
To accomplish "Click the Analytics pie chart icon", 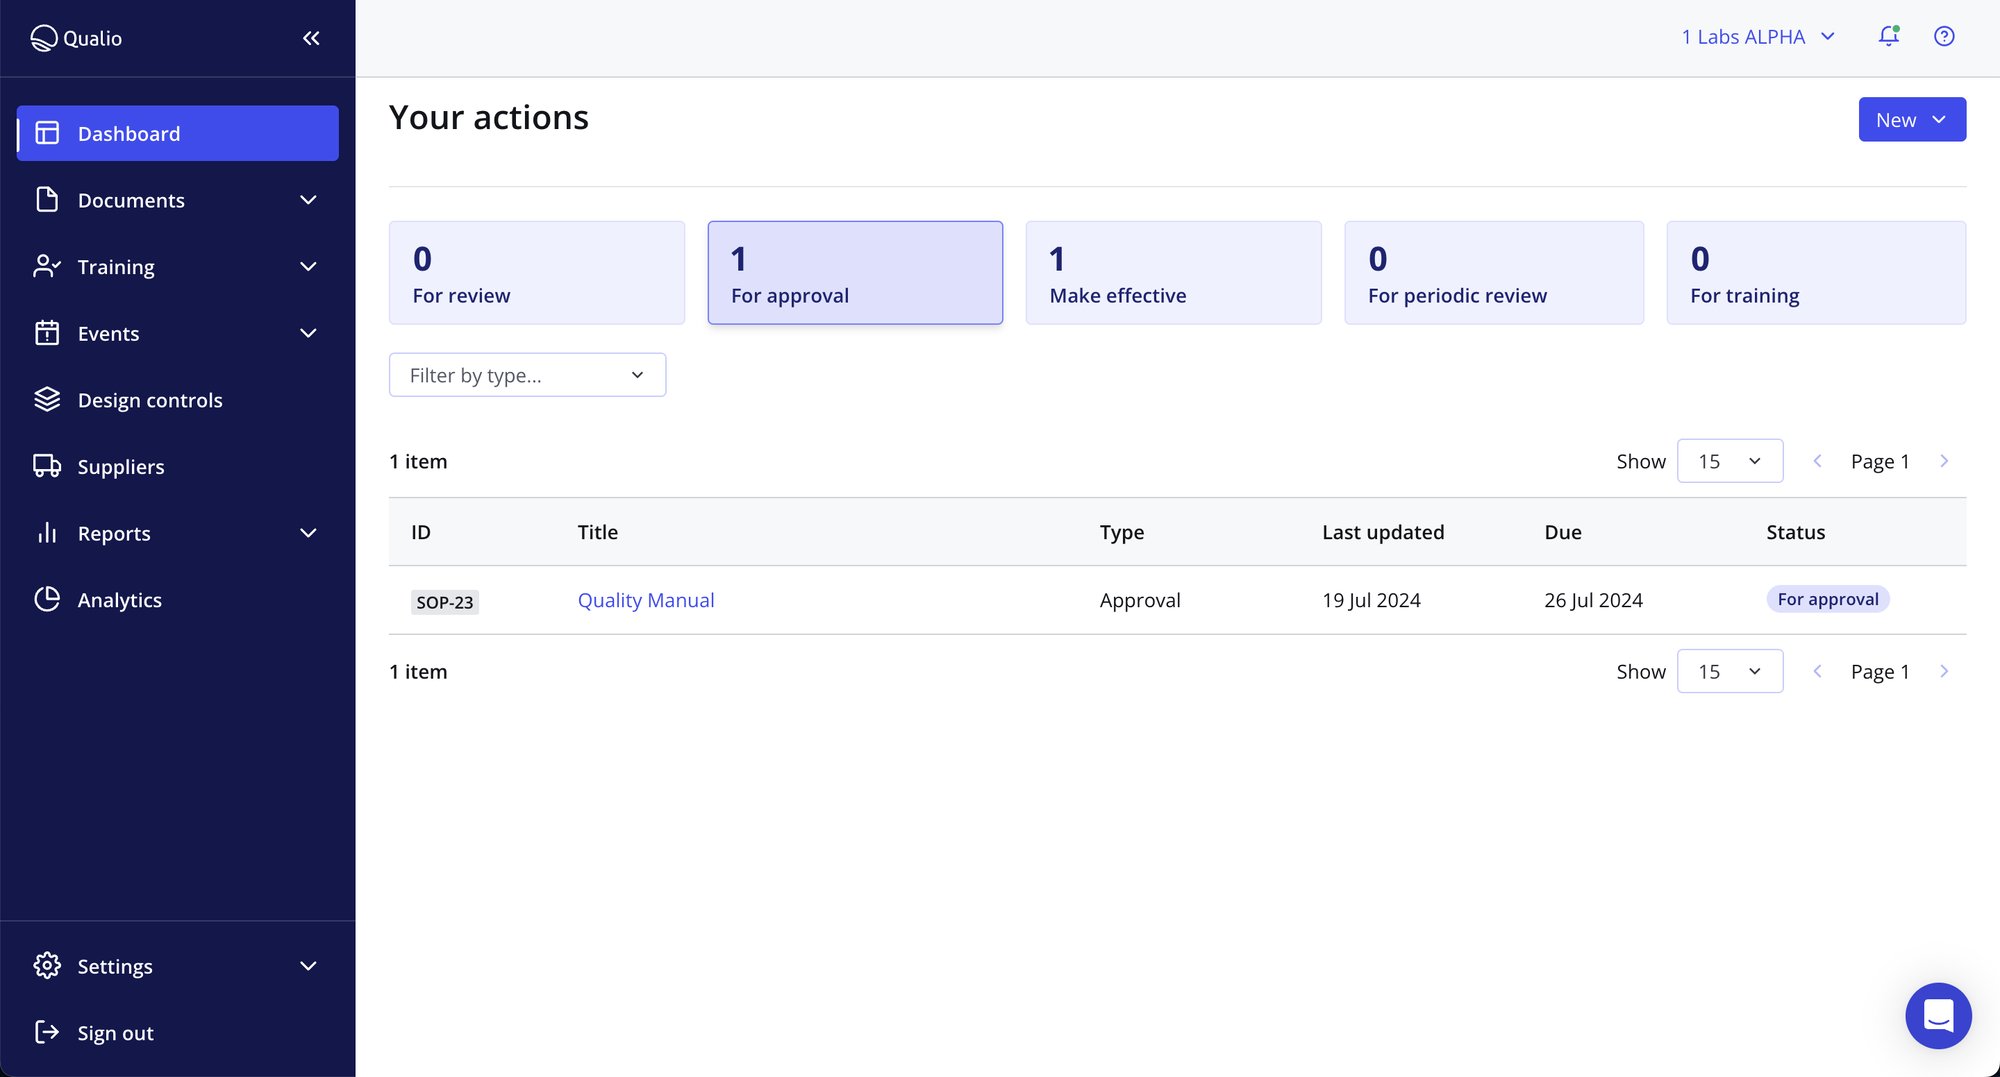I will (47, 599).
